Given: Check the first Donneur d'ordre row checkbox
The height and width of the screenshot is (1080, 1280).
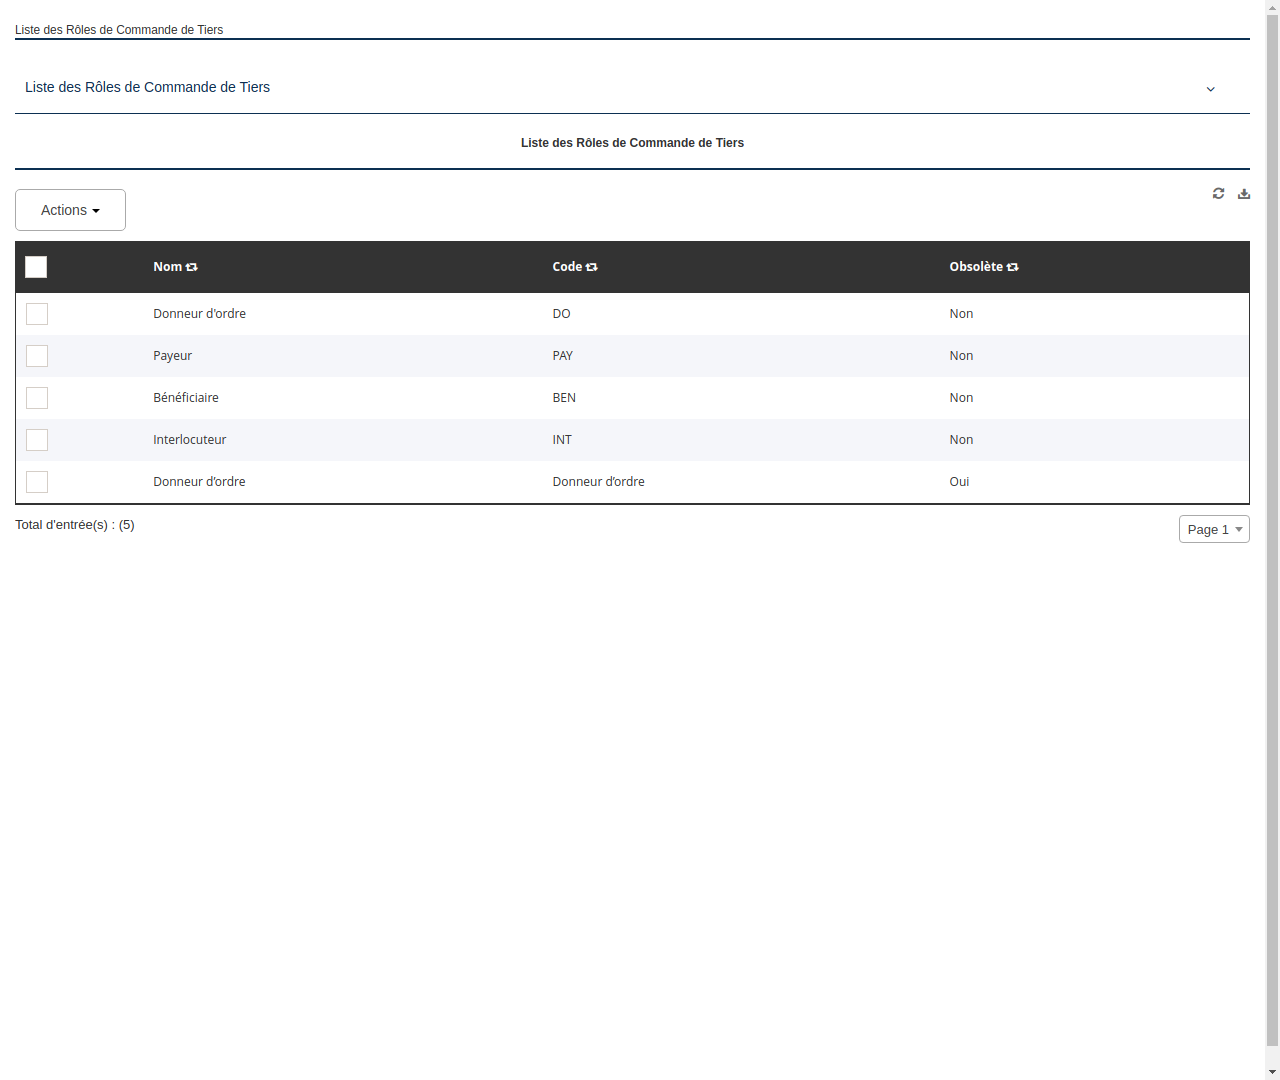Looking at the screenshot, I should tap(37, 314).
